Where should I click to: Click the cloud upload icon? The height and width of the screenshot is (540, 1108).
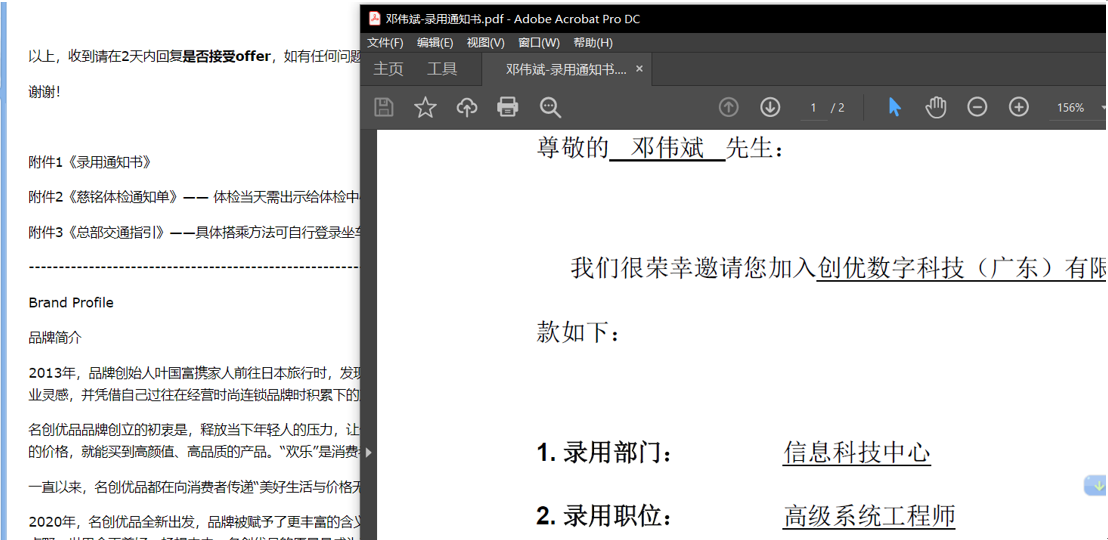[x=467, y=107]
